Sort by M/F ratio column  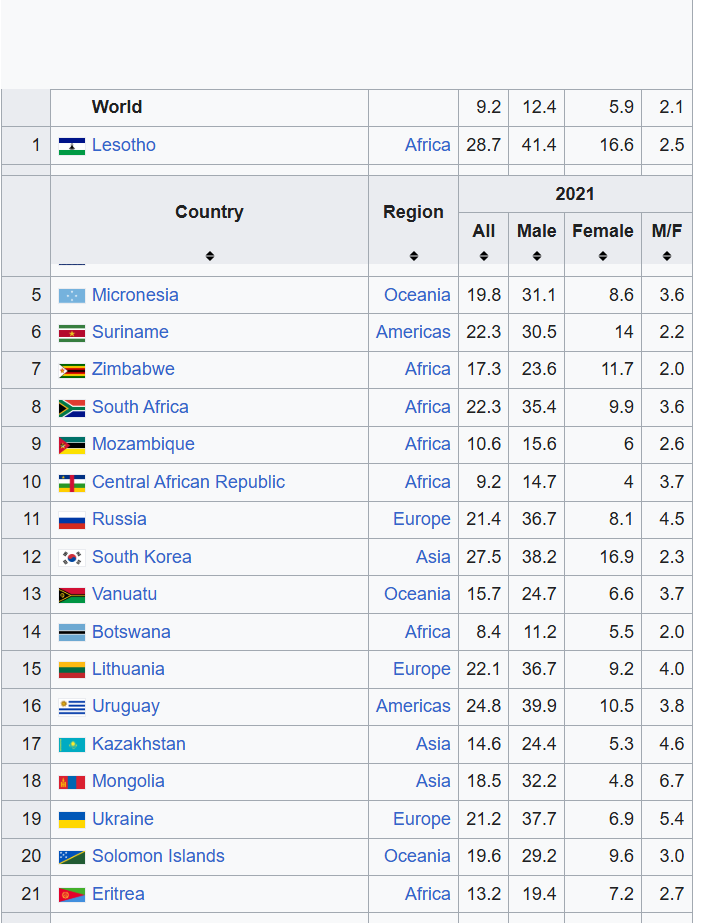click(666, 256)
